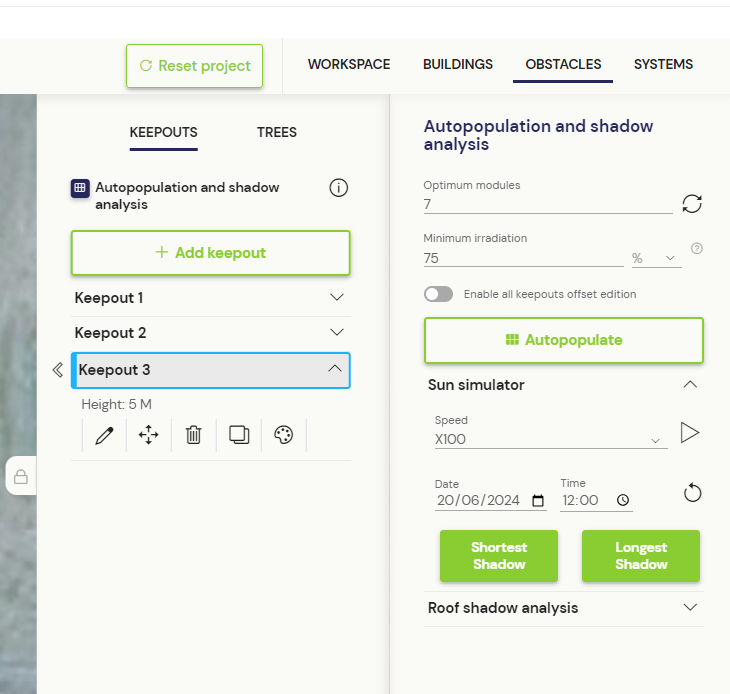Viewport: 730px width, 694px height.
Task: Switch to the TREES tab
Action: coord(277,133)
